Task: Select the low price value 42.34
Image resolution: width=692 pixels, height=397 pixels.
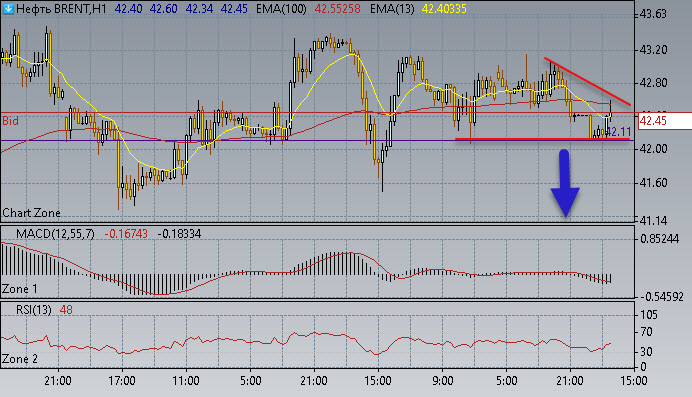Action: click(x=199, y=9)
